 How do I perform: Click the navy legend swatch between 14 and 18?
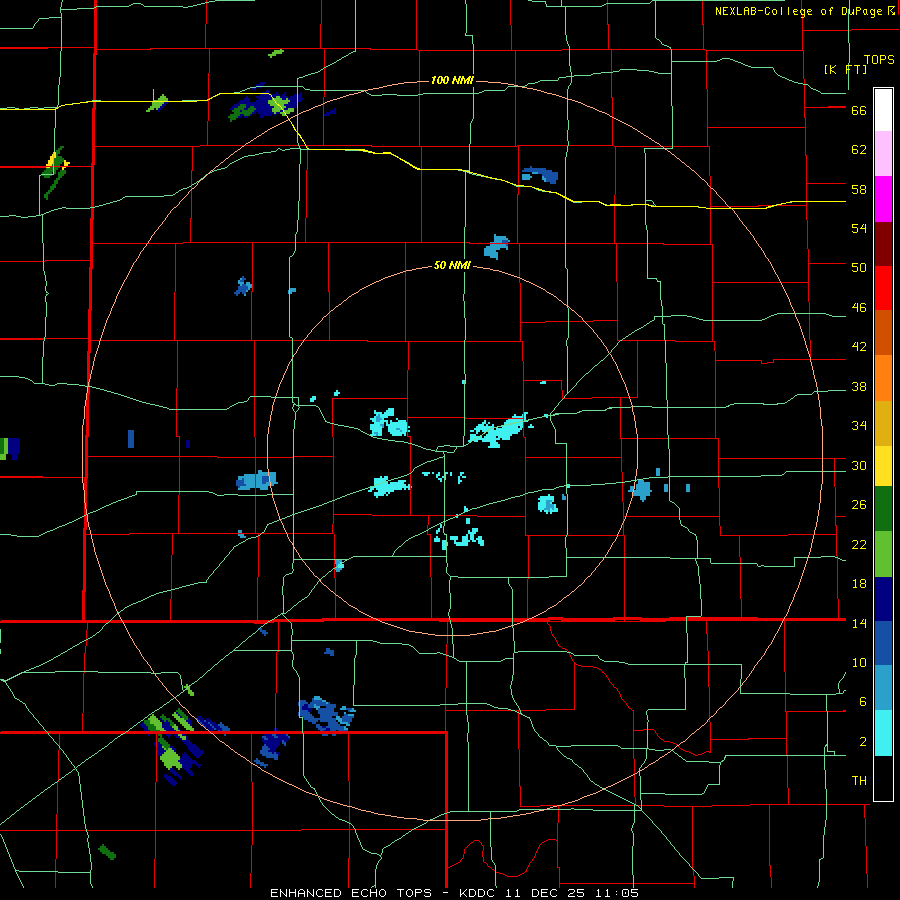pos(883,599)
